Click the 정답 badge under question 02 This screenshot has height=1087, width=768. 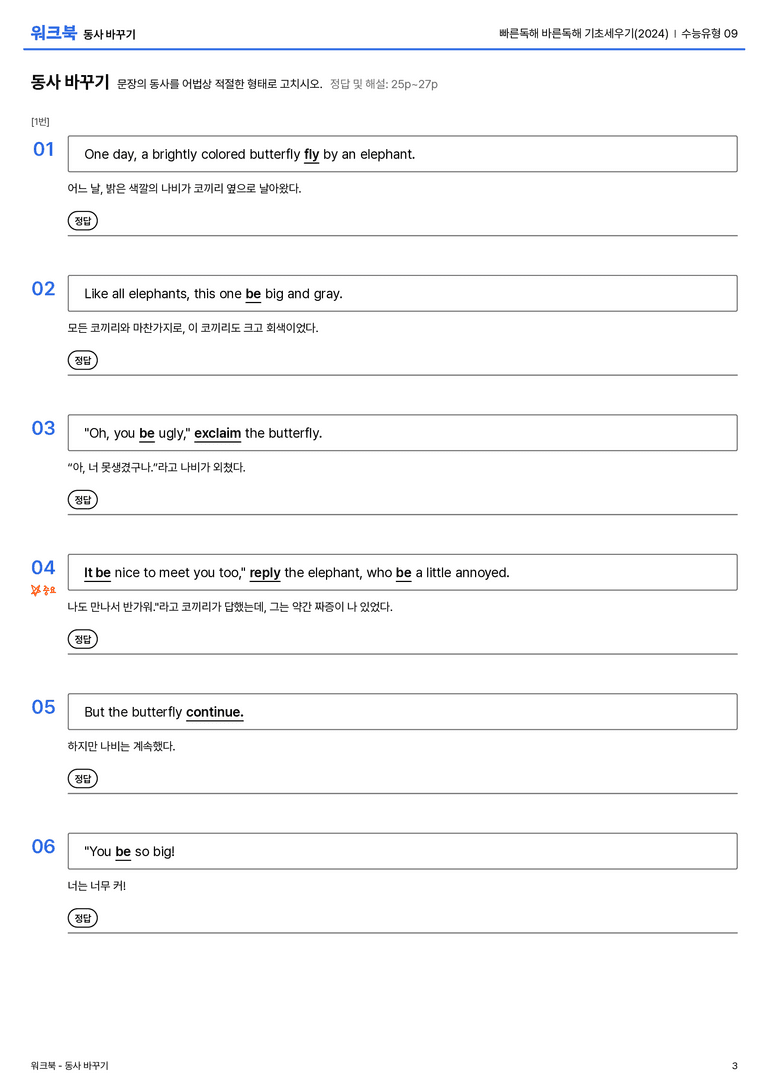point(82,360)
